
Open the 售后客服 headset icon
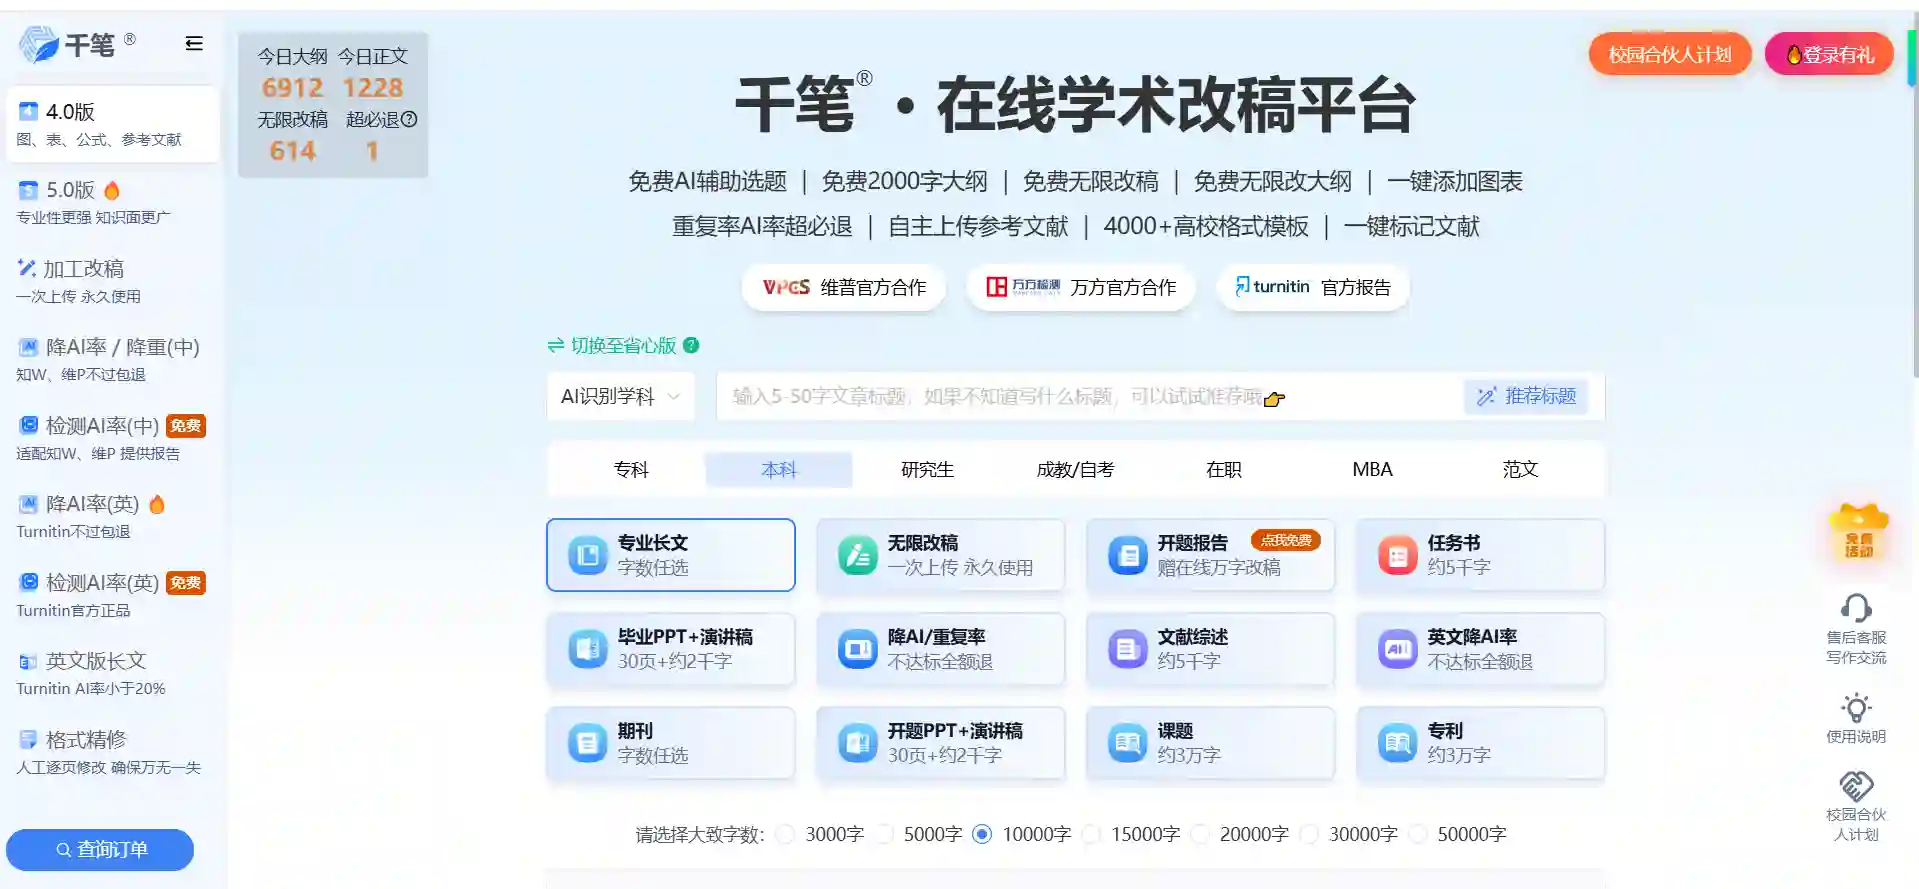pos(1856,608)
